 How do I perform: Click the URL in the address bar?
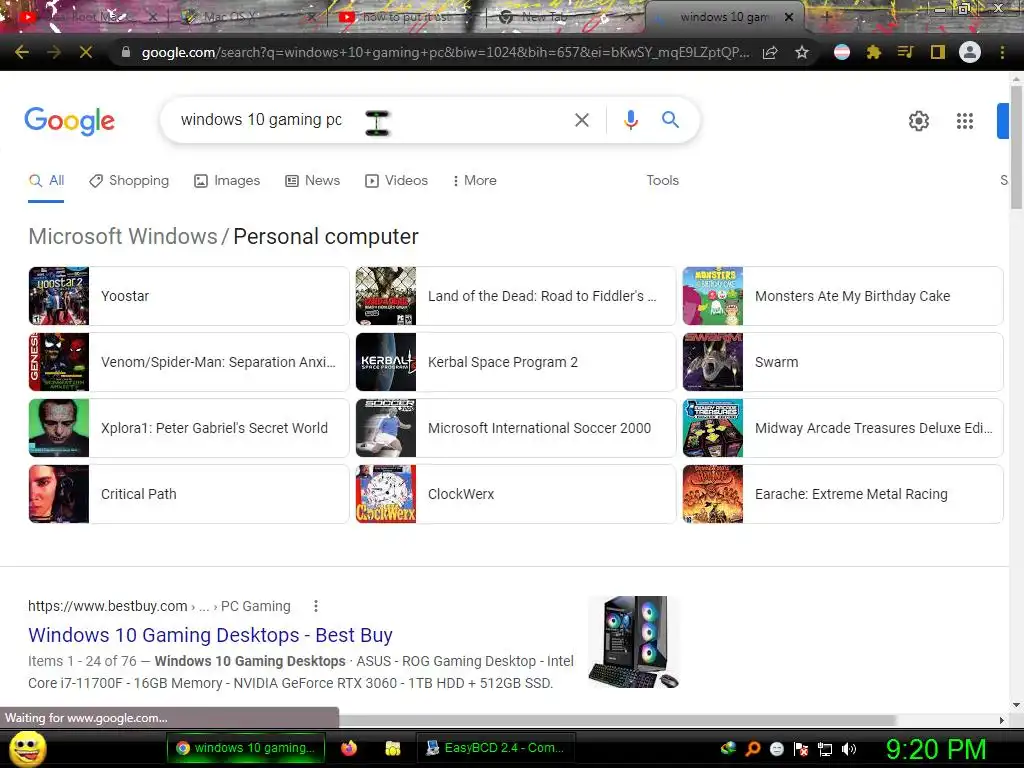point(445,52)
